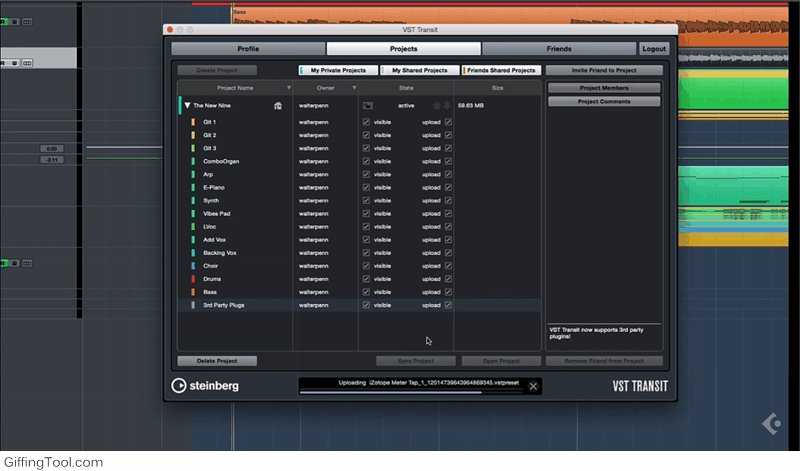Click the Open Project button
Screen dimensions: 800x471
click(501, 361)
